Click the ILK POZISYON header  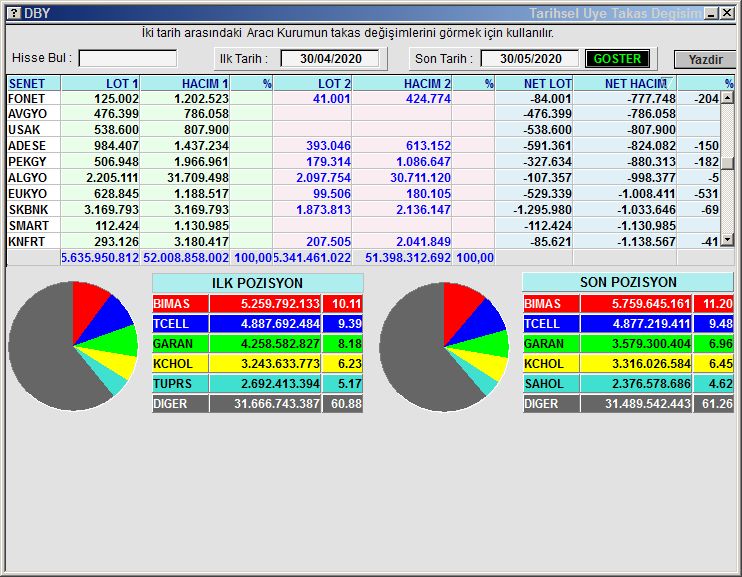[x=257, y=283]
